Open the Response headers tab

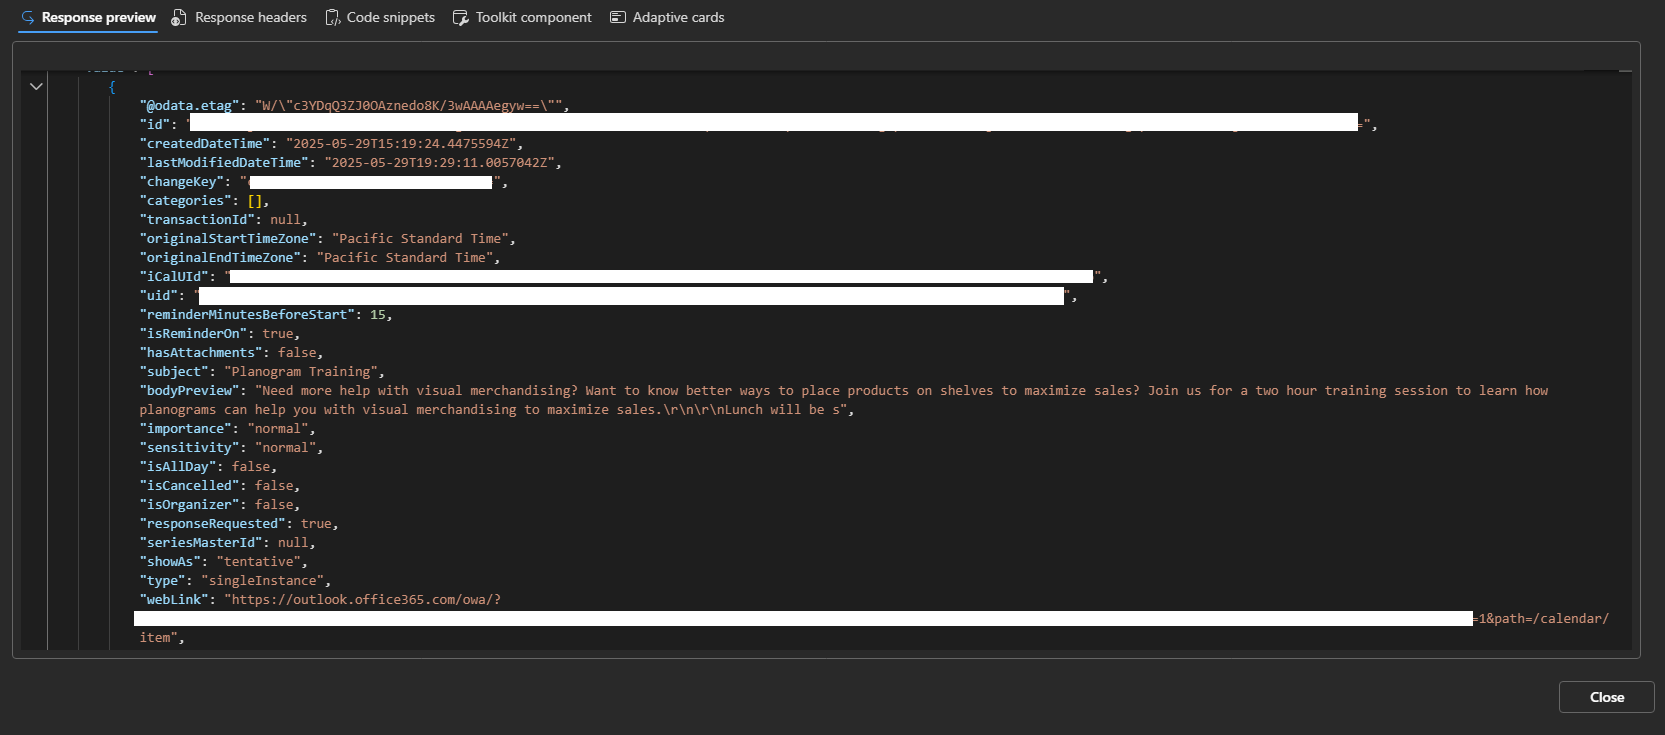pyautogui.click(x=239, y=17)
